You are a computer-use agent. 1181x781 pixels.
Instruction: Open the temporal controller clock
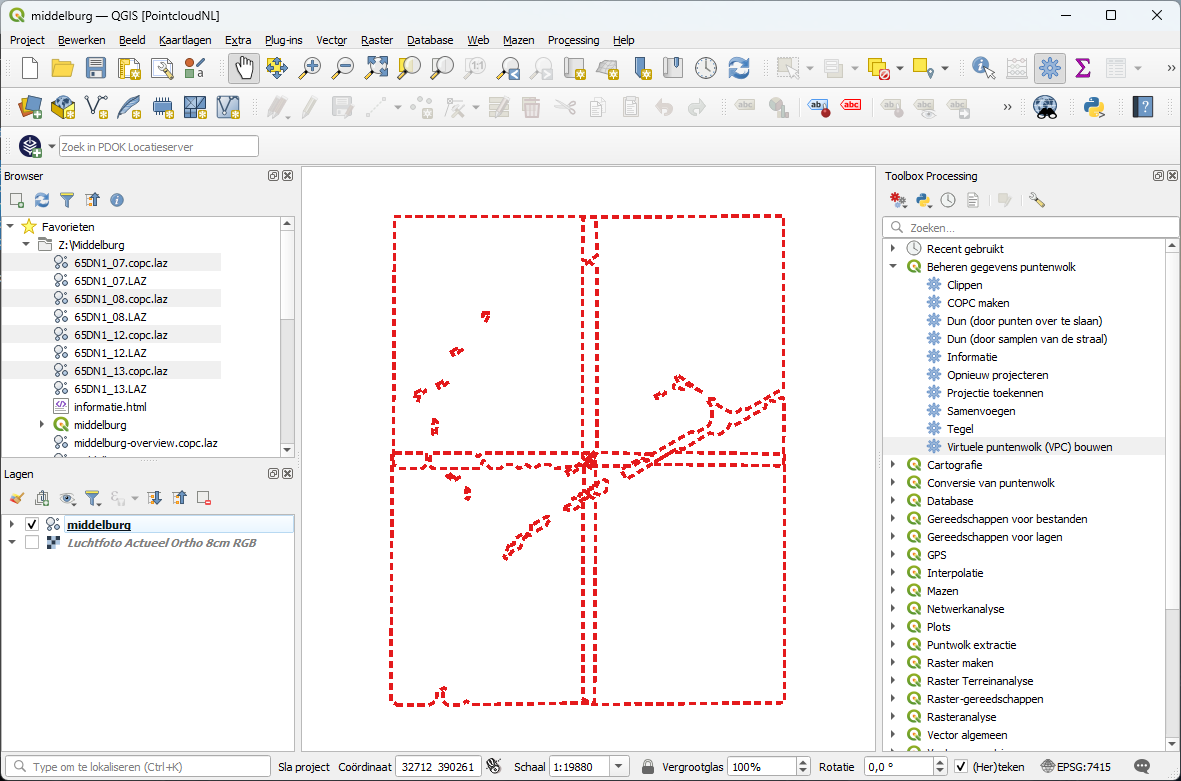coord(707,69)
